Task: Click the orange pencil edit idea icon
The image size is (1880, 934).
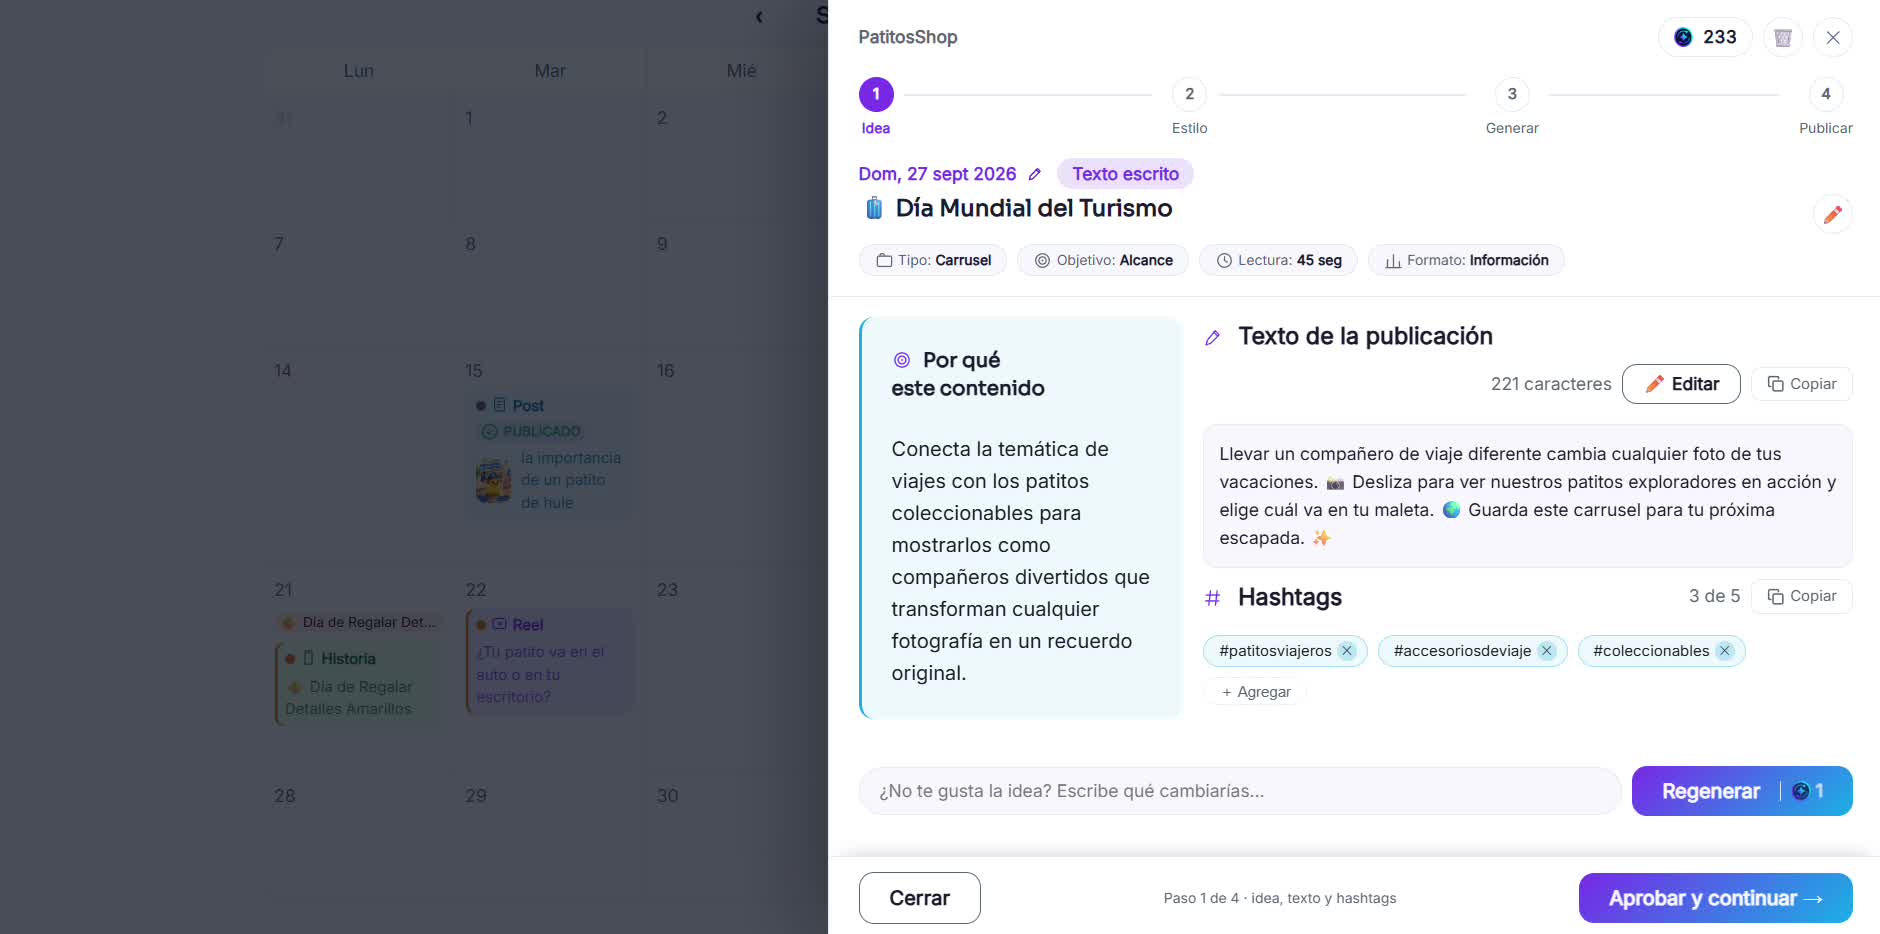Action: [1832, 214]
